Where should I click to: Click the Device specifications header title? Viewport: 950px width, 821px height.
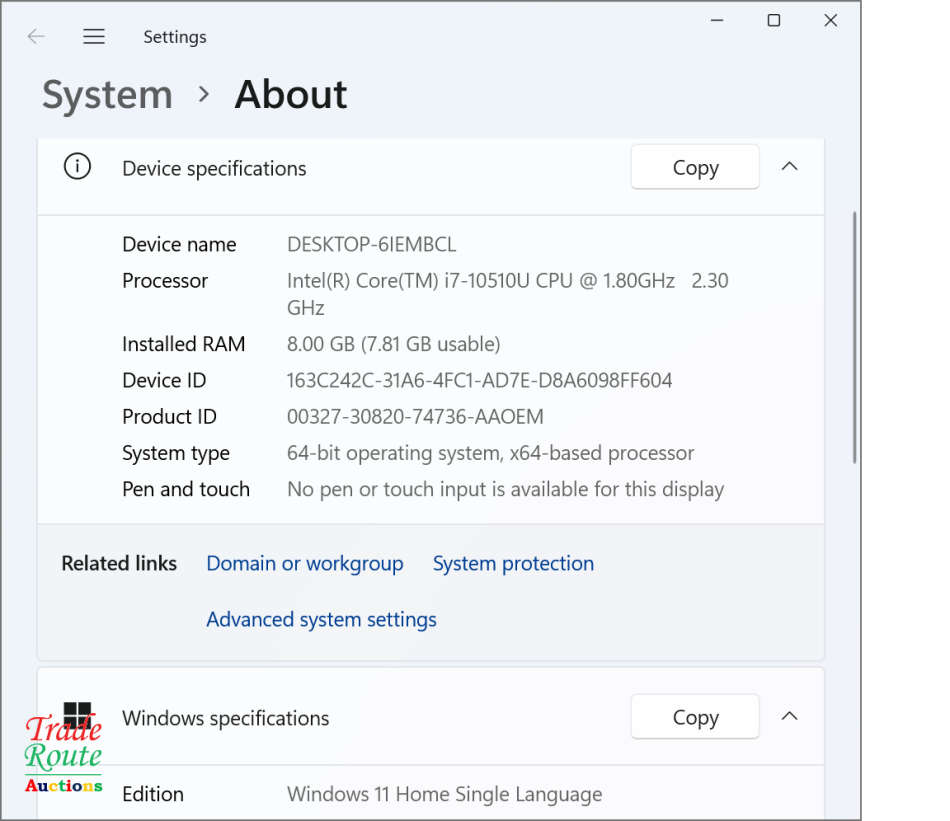pos(214,169)
